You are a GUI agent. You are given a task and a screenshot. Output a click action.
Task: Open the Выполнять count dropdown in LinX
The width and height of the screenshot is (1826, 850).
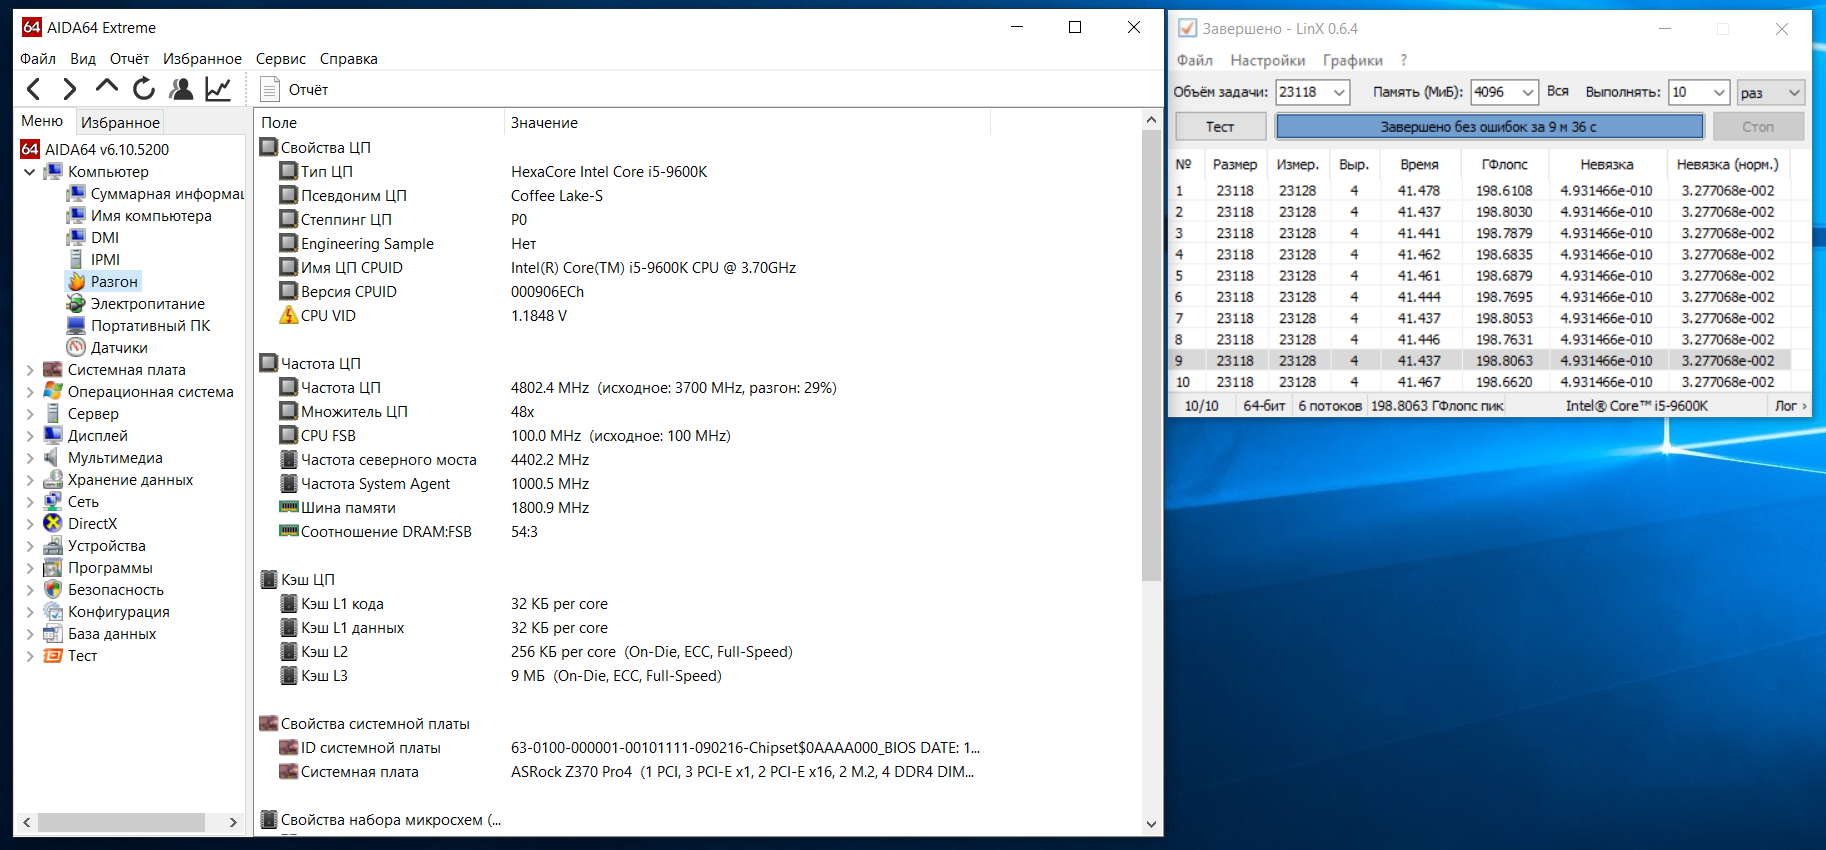[x=1719, y=93]
